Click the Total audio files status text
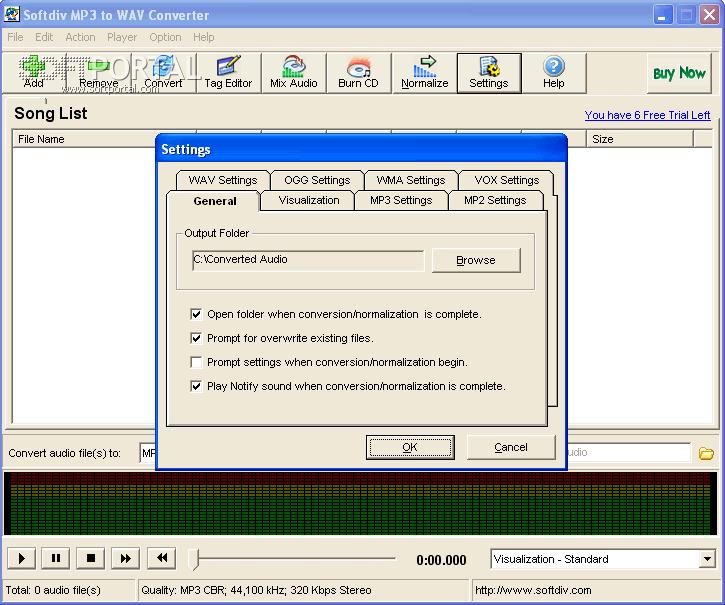 (x=53, y=590)
